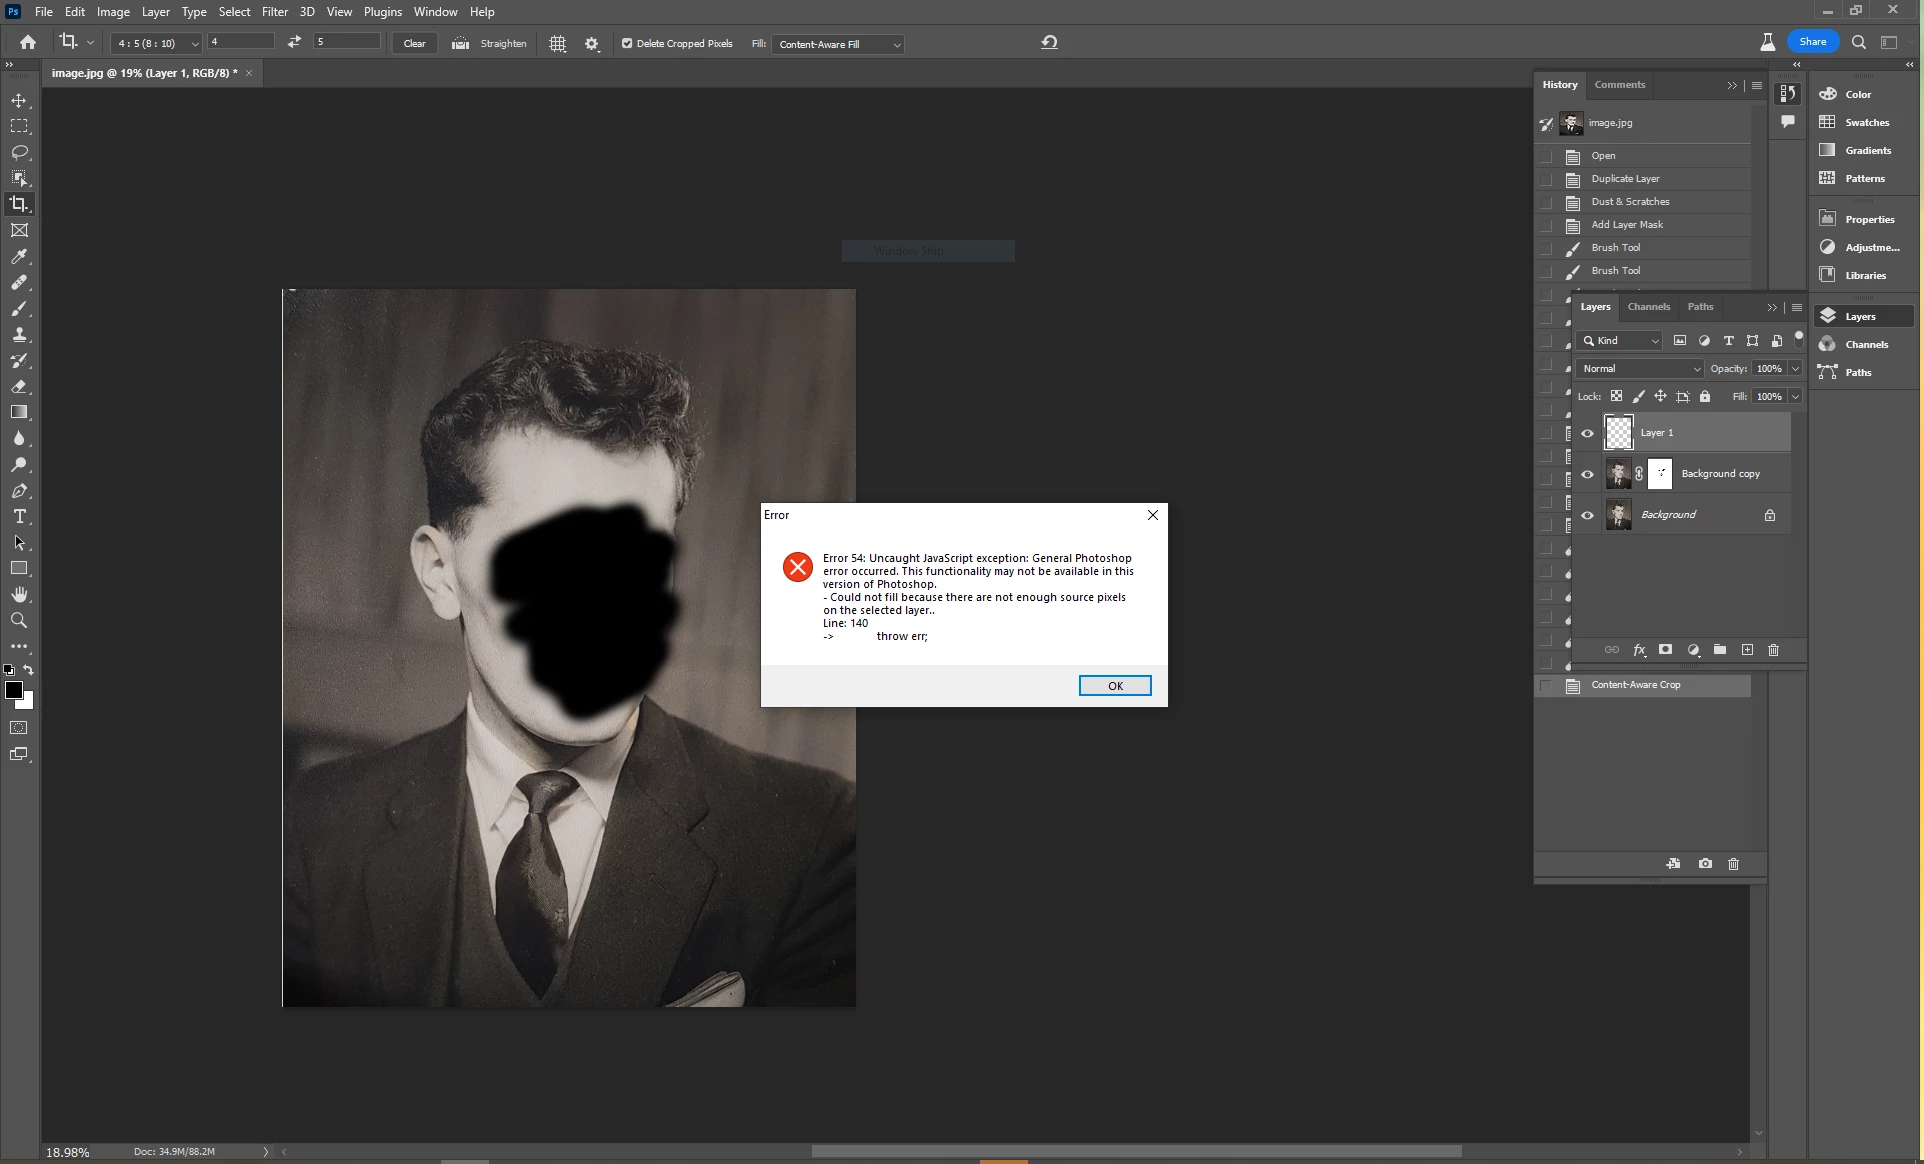The height and width of the screenshot is (1164, 1924).
Task: Delete layer with Layers panel trash icon
Action: pos(1773,650)
